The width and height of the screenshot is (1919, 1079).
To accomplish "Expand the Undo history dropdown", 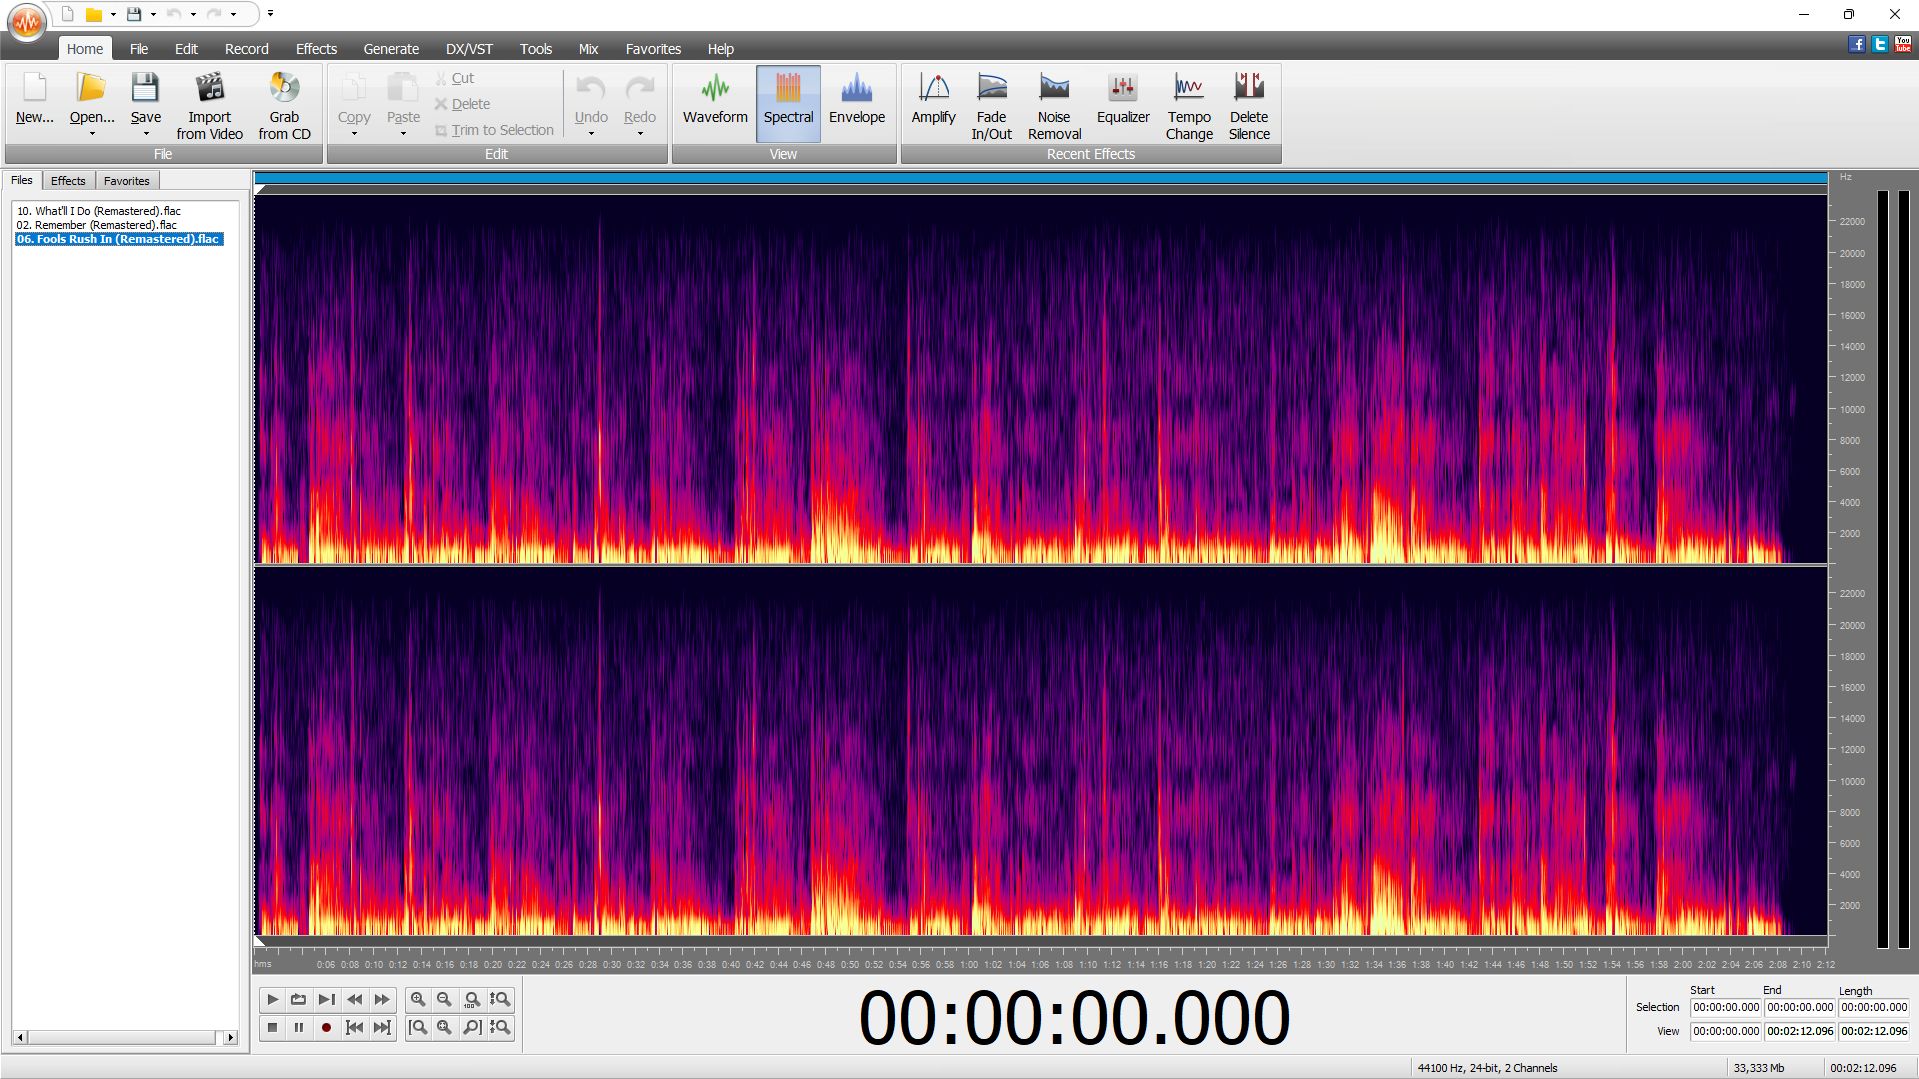I will 591,134.
